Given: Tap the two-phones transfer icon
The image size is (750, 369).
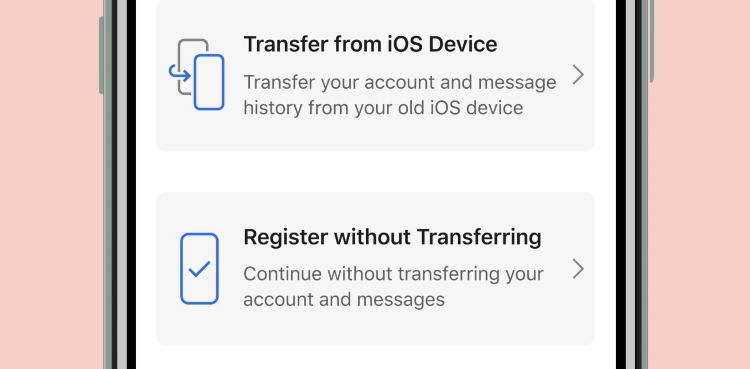Looking at the screenshot, I should tap(196, 75).
